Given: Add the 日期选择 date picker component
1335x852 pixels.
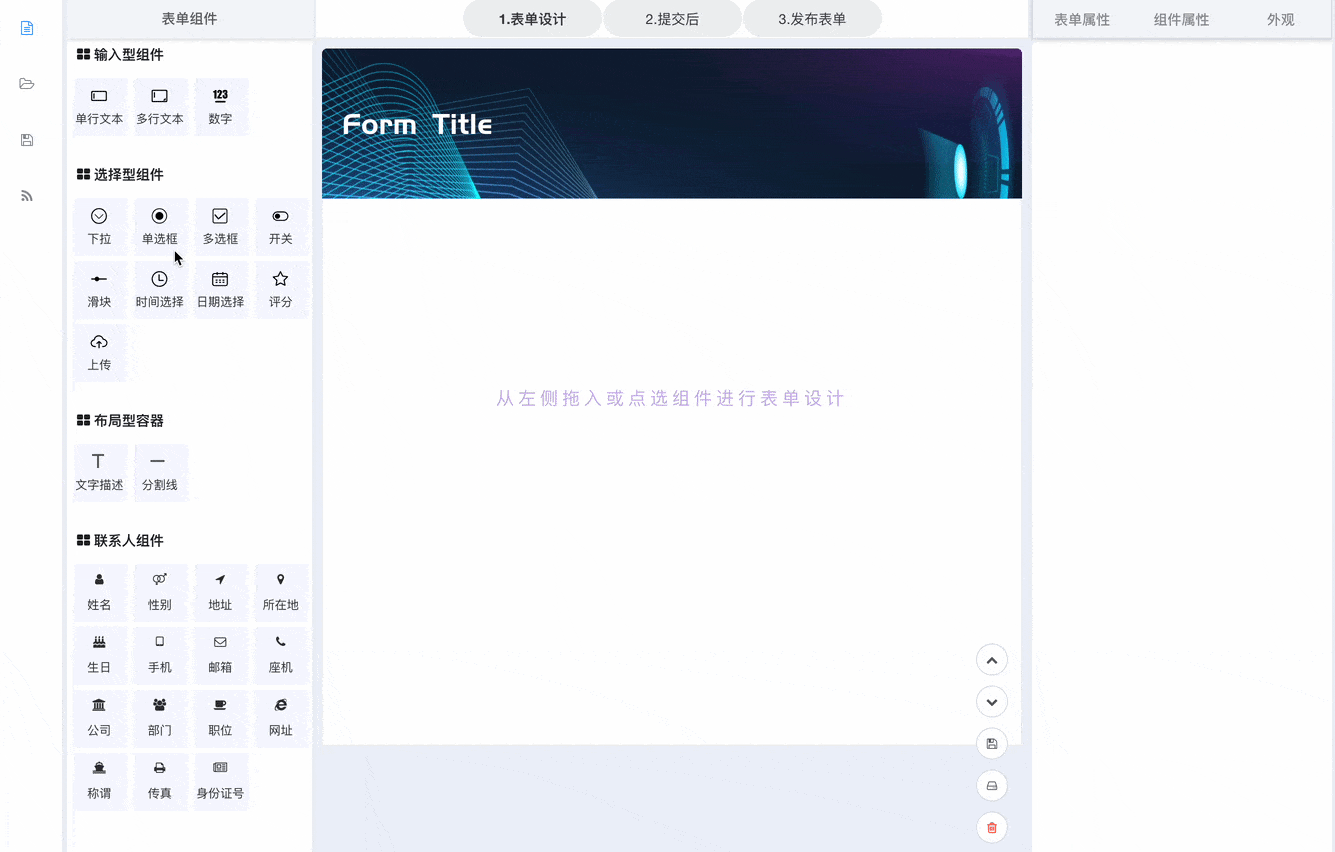Looking at the screenshot, I should [x=220, y=289].
